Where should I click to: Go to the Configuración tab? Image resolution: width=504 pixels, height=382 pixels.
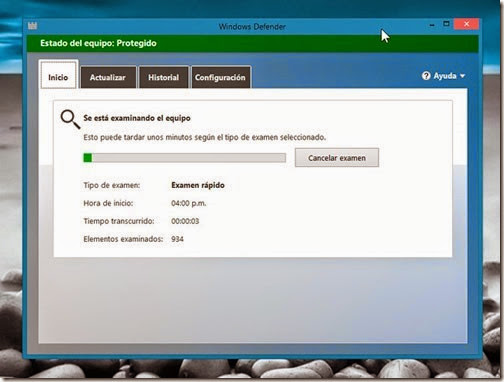pos(220,77)
